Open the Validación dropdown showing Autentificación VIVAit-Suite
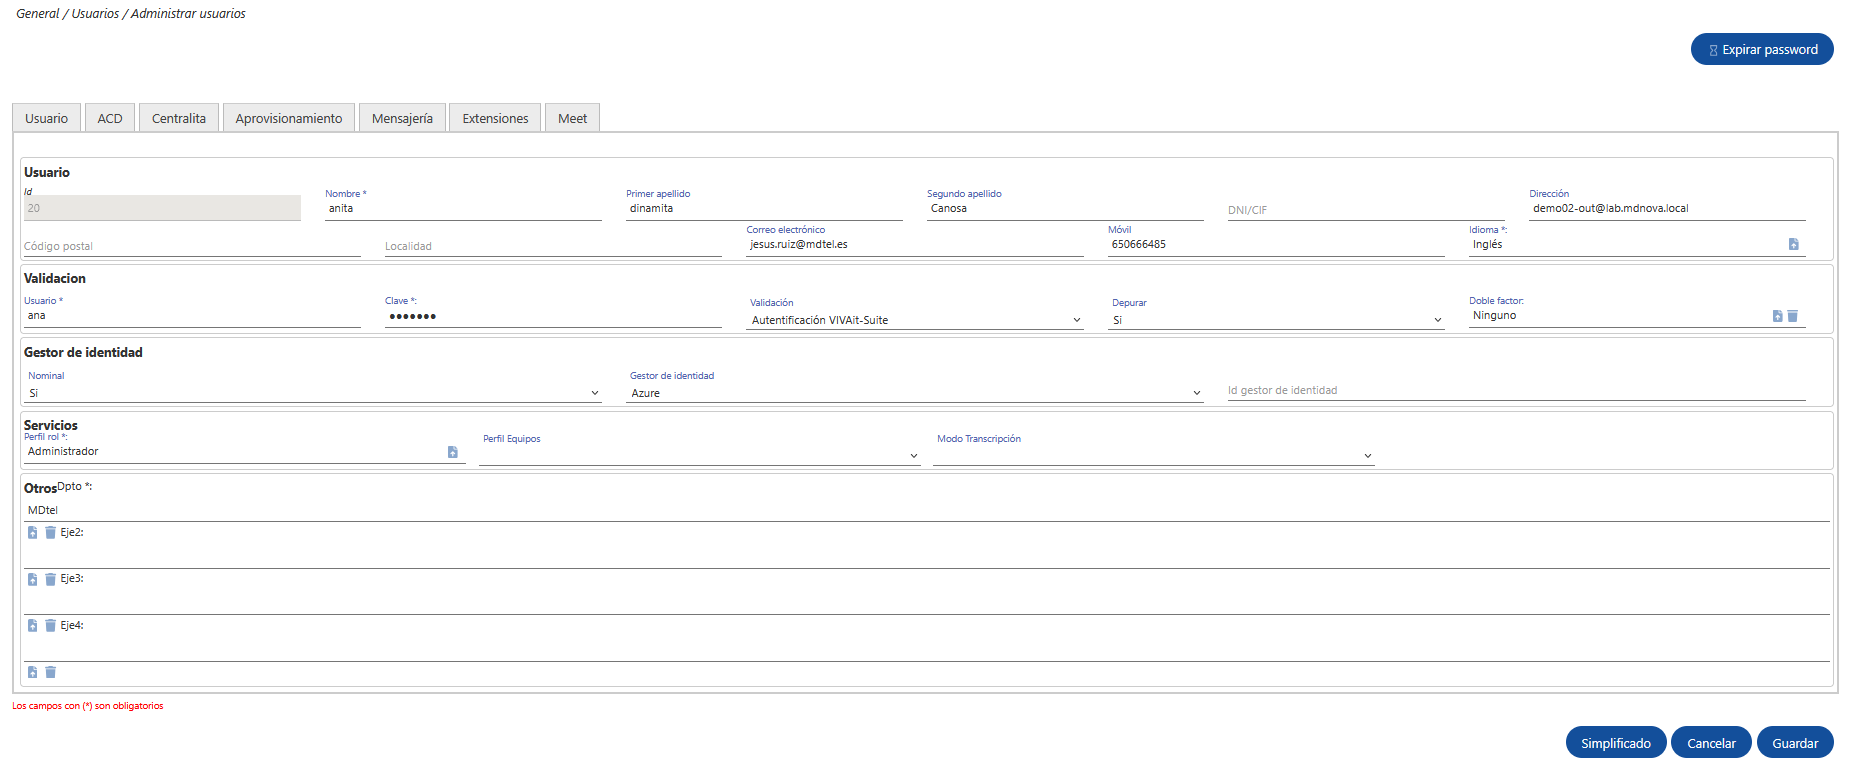1852x765 pixels. tap(915, 320)
